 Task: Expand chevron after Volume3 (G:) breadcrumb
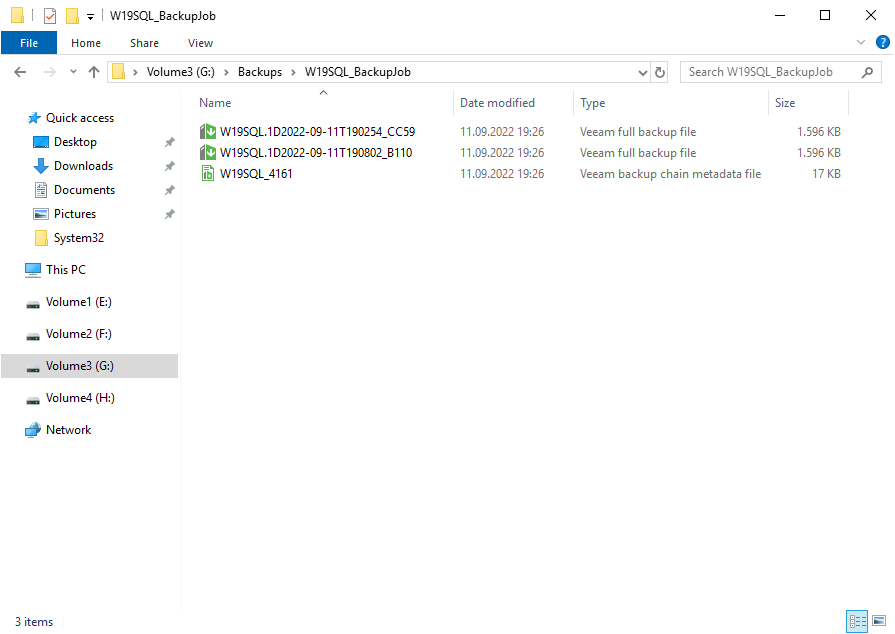coord(226,72)
